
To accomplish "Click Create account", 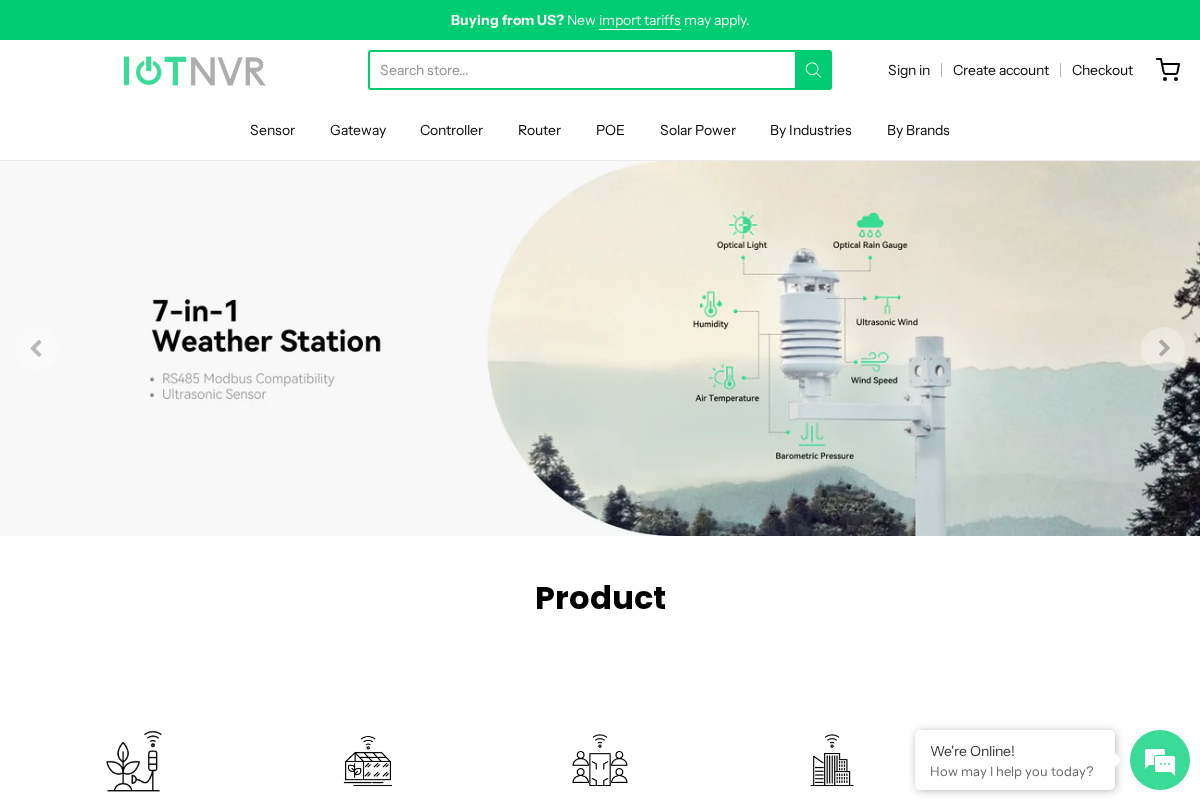I will (1001, 70).
